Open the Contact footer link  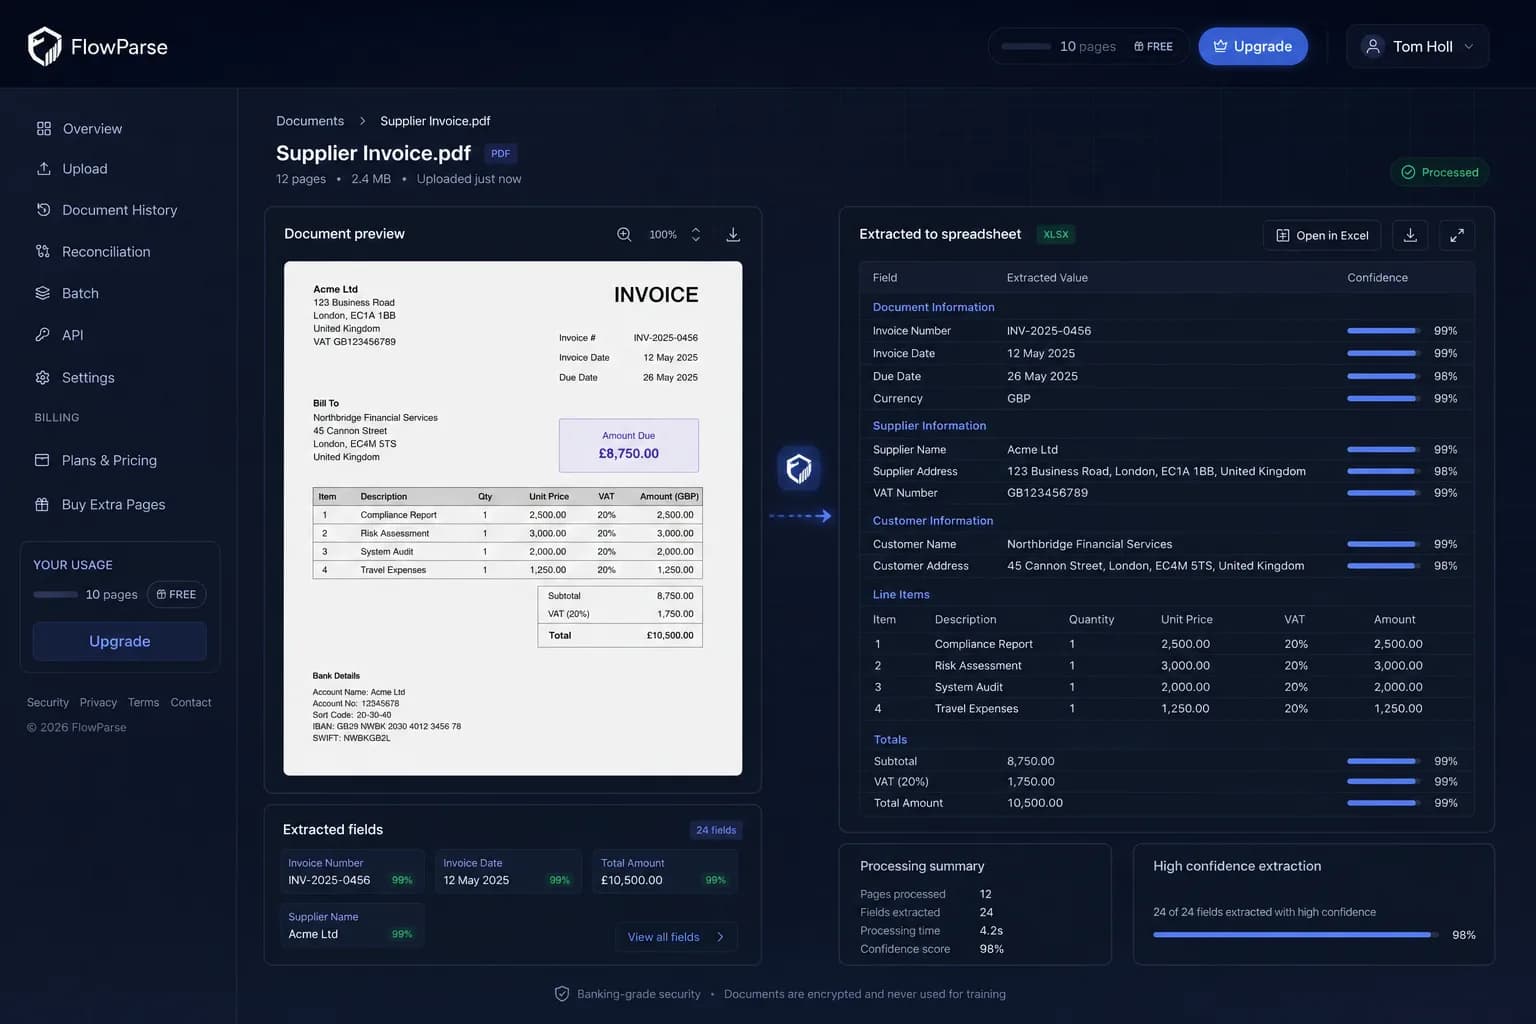point(191,702)
